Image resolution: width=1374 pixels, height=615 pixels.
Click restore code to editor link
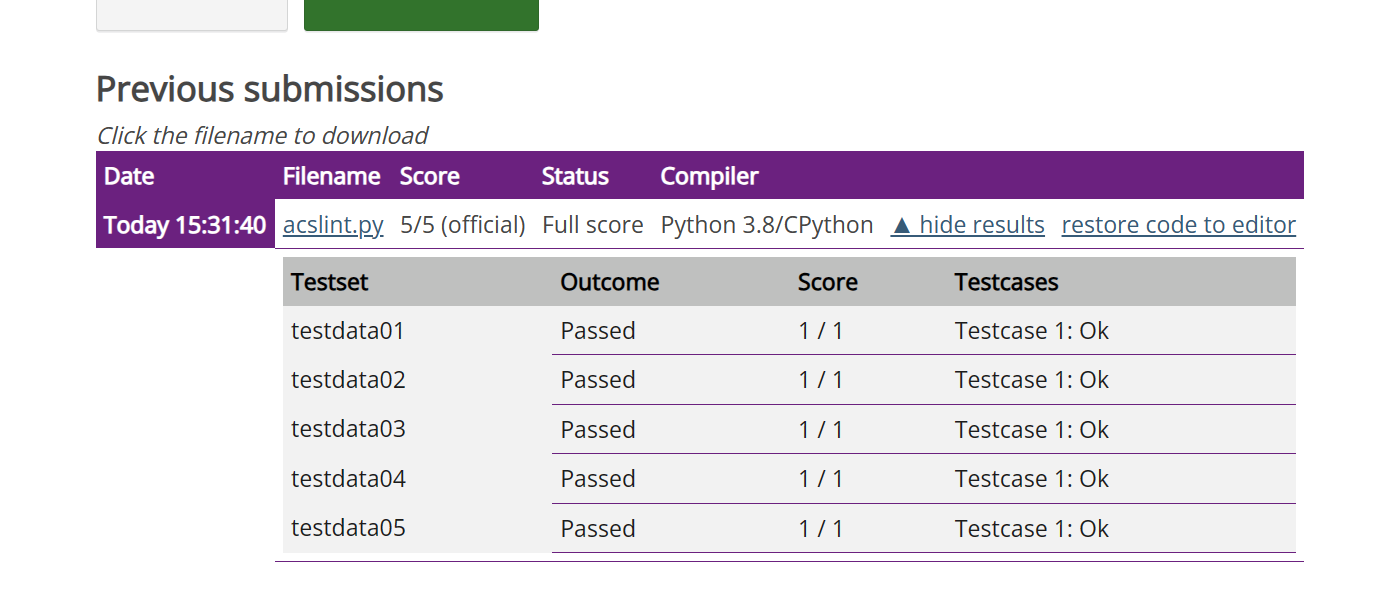tap(1178, 225)
